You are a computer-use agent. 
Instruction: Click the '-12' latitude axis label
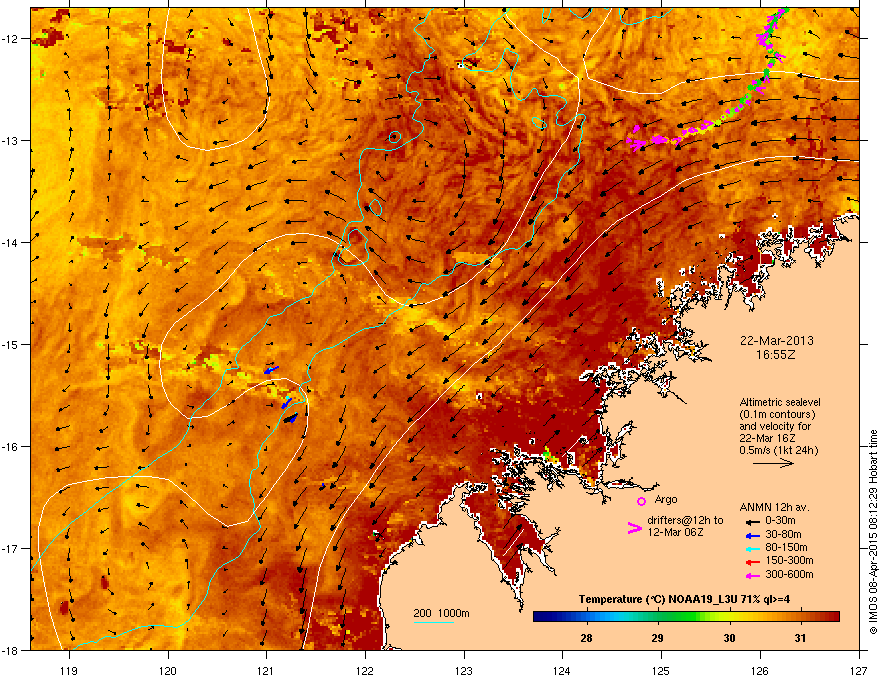coord(10,39)
